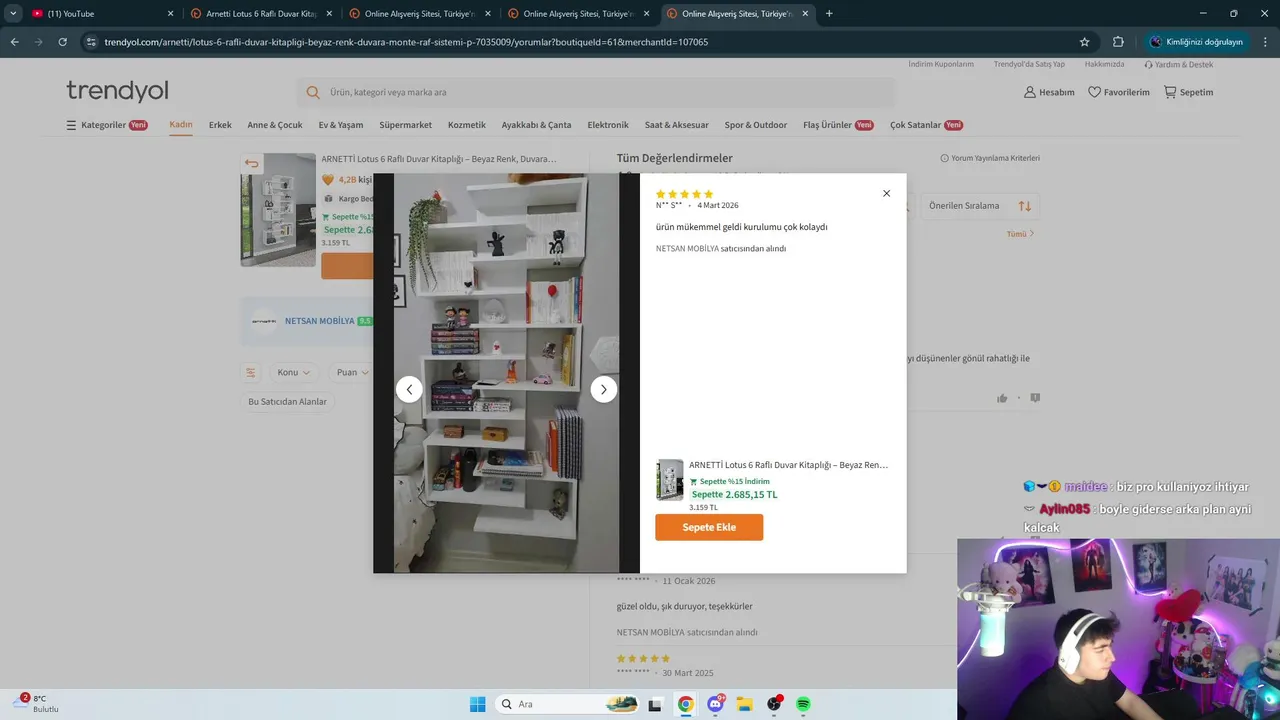
Task: Show previous review photo
Action: tap(409, 389)
